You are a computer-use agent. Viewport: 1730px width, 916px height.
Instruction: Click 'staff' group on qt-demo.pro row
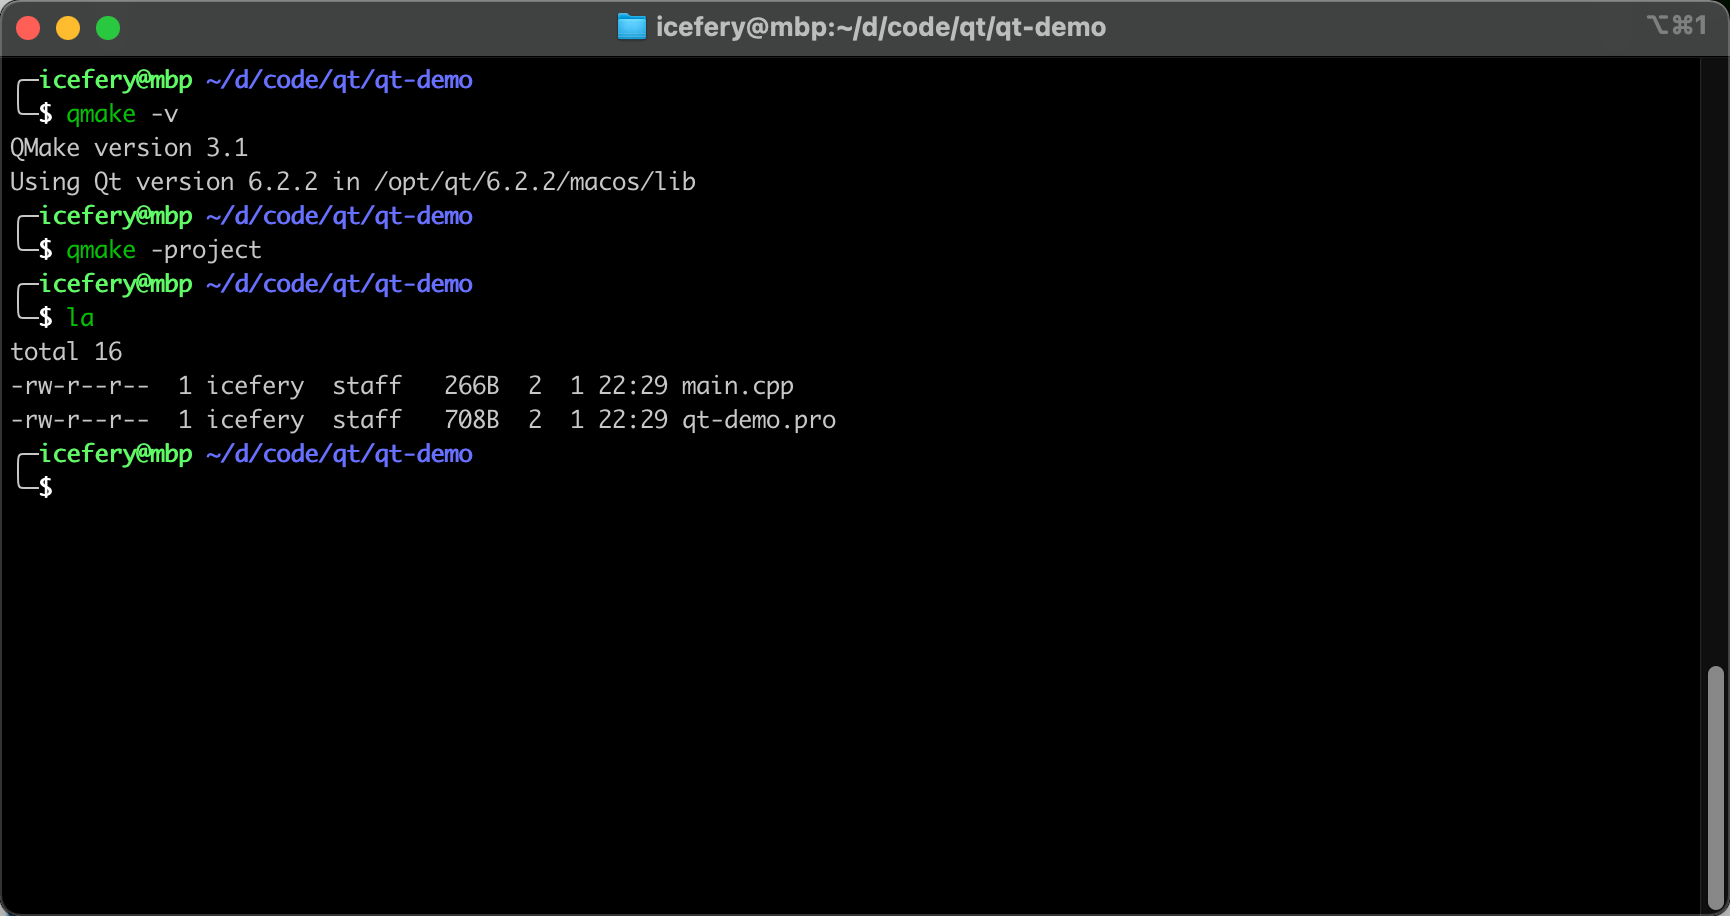tap(367, 420)
